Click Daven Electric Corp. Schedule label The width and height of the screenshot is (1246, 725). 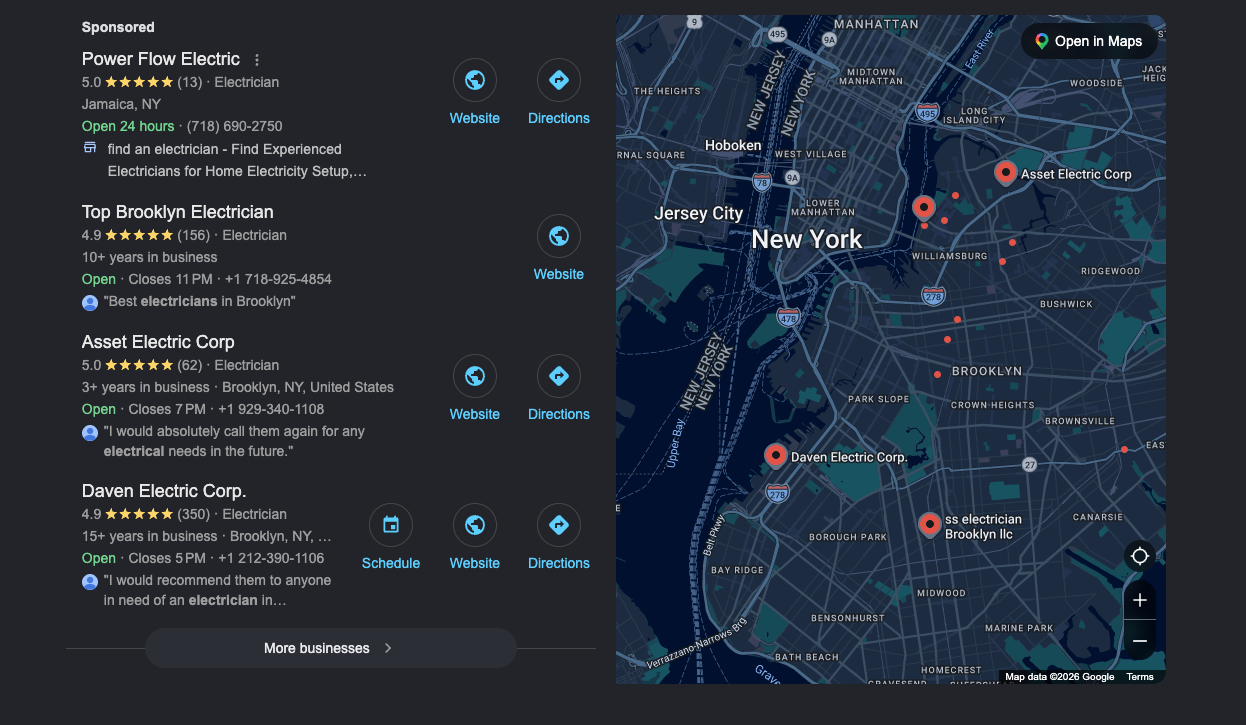(391, 563)
